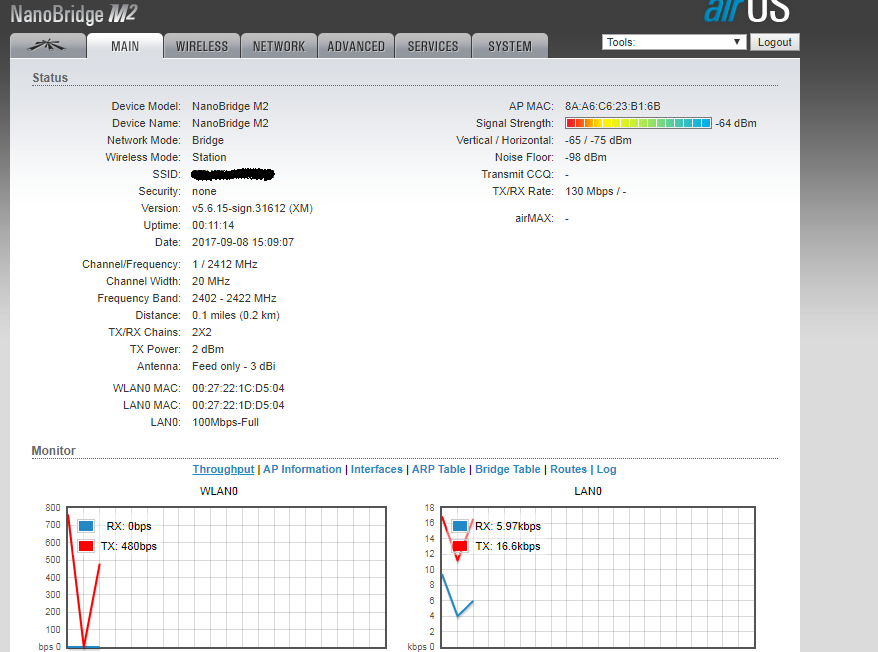
Task: Click the Security value none
Action: pos(204,192)
